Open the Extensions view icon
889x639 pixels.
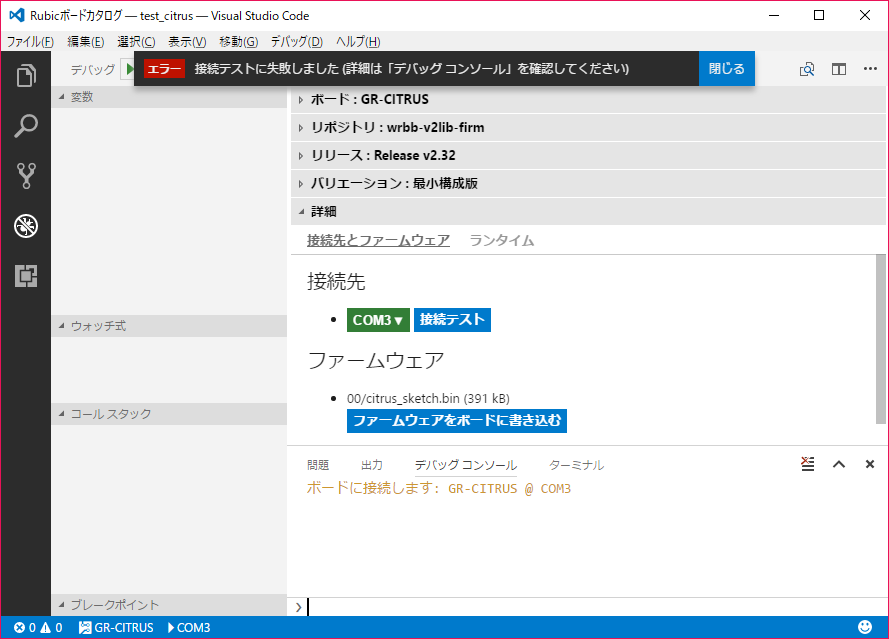[x=26, y=276]
